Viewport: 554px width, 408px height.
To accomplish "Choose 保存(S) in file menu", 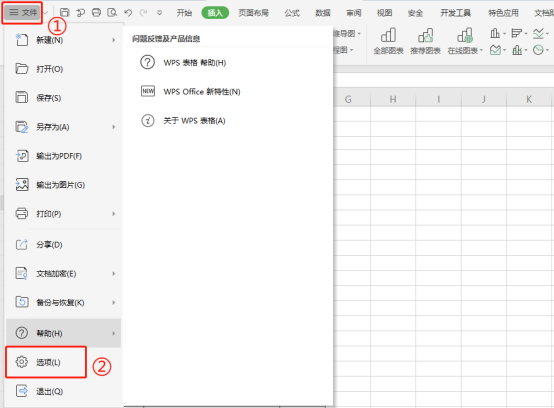I will click(64, 98).
